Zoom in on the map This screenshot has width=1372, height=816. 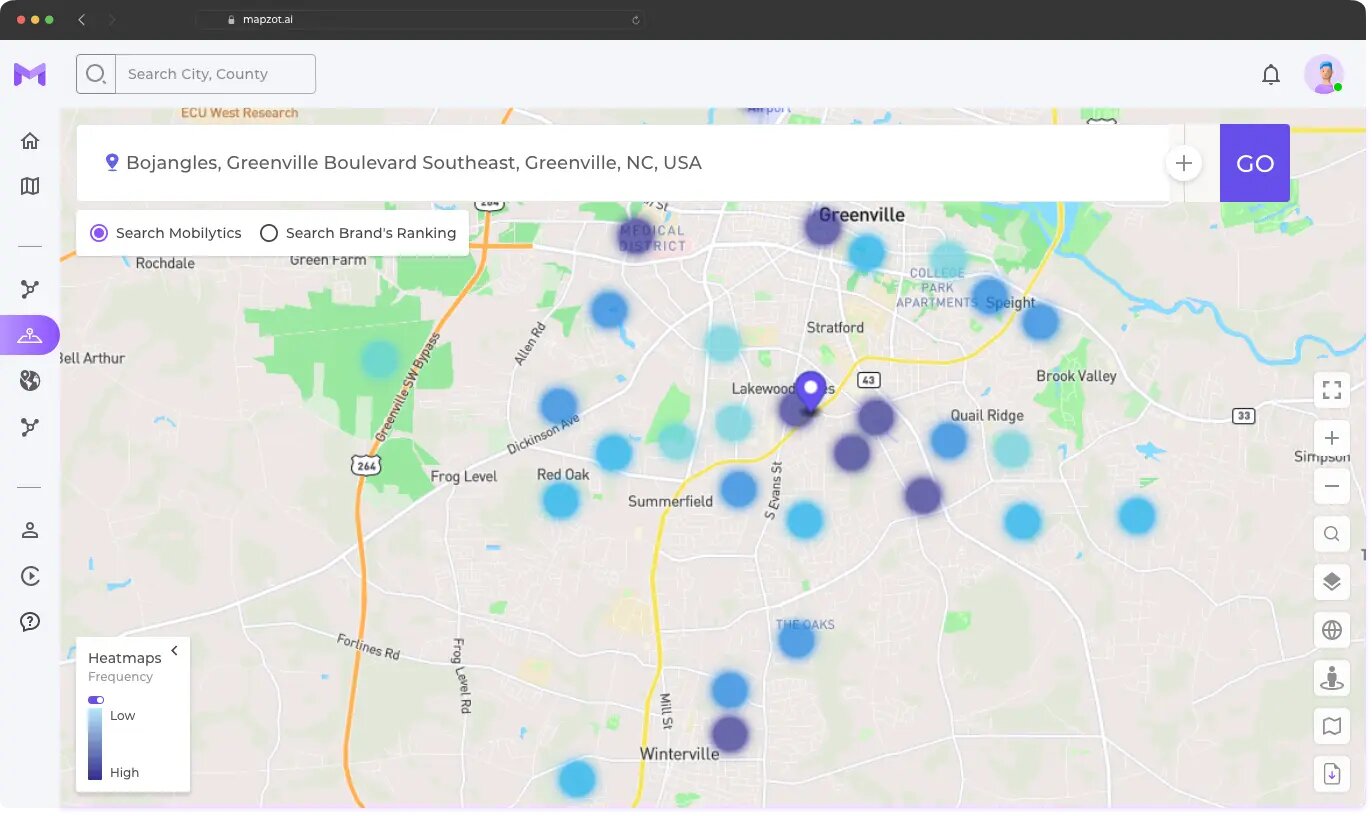click(1332, 438)
